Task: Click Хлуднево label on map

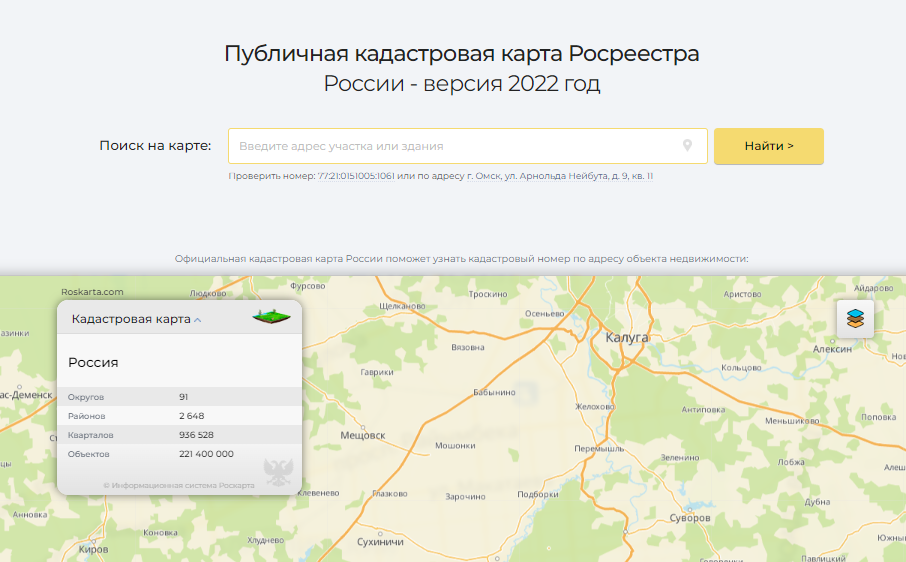Action: (x=266, y=541)
